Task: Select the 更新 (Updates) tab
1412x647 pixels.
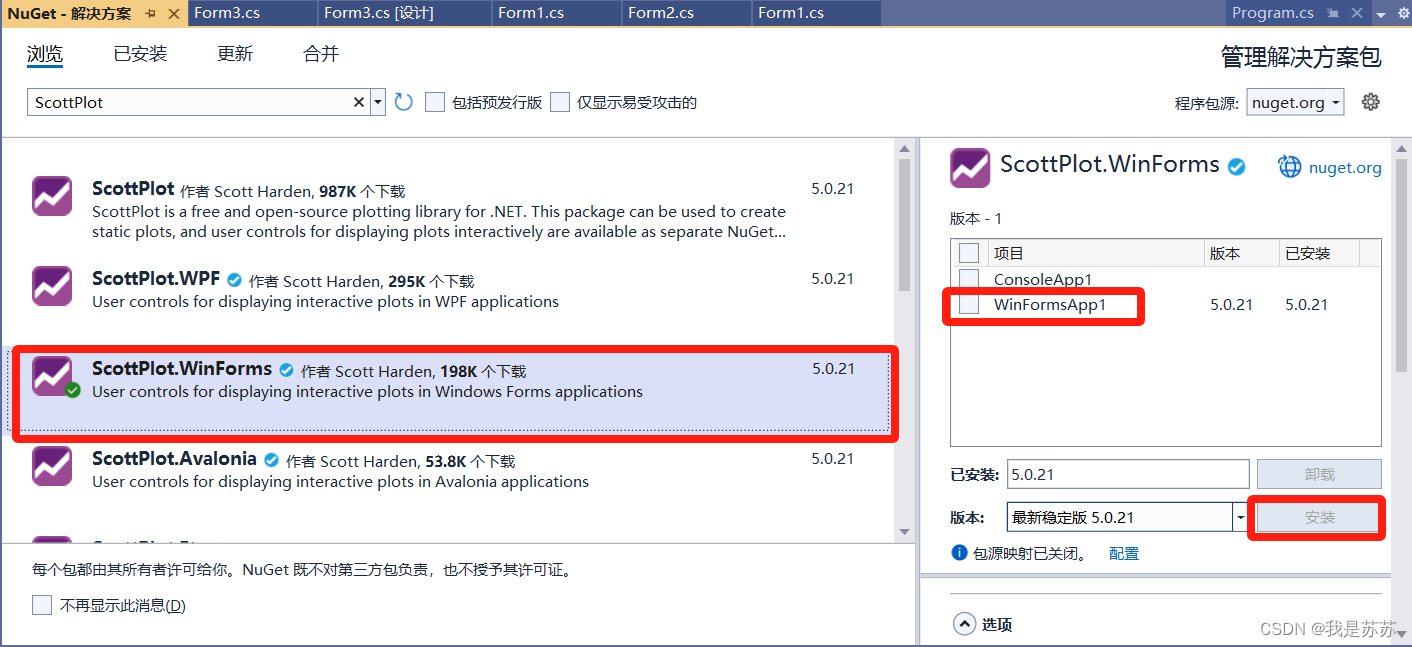Action: click(235, 54)
